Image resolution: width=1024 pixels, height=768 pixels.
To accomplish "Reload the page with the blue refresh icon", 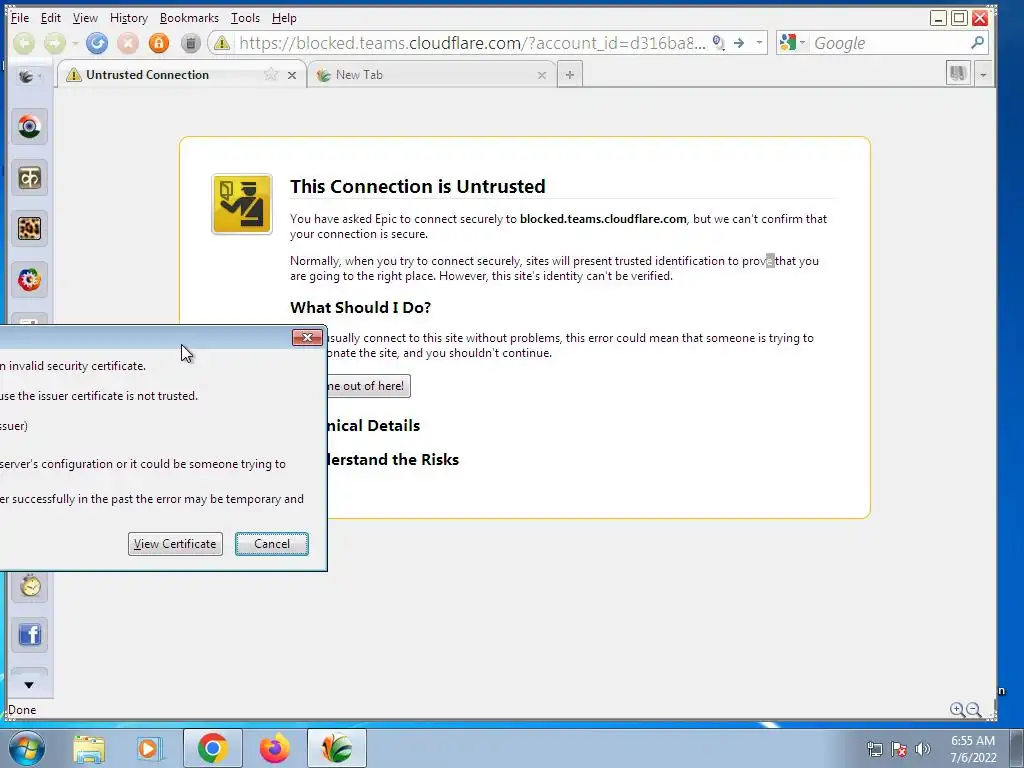I will pyautogui.click(x=97, y=44).
